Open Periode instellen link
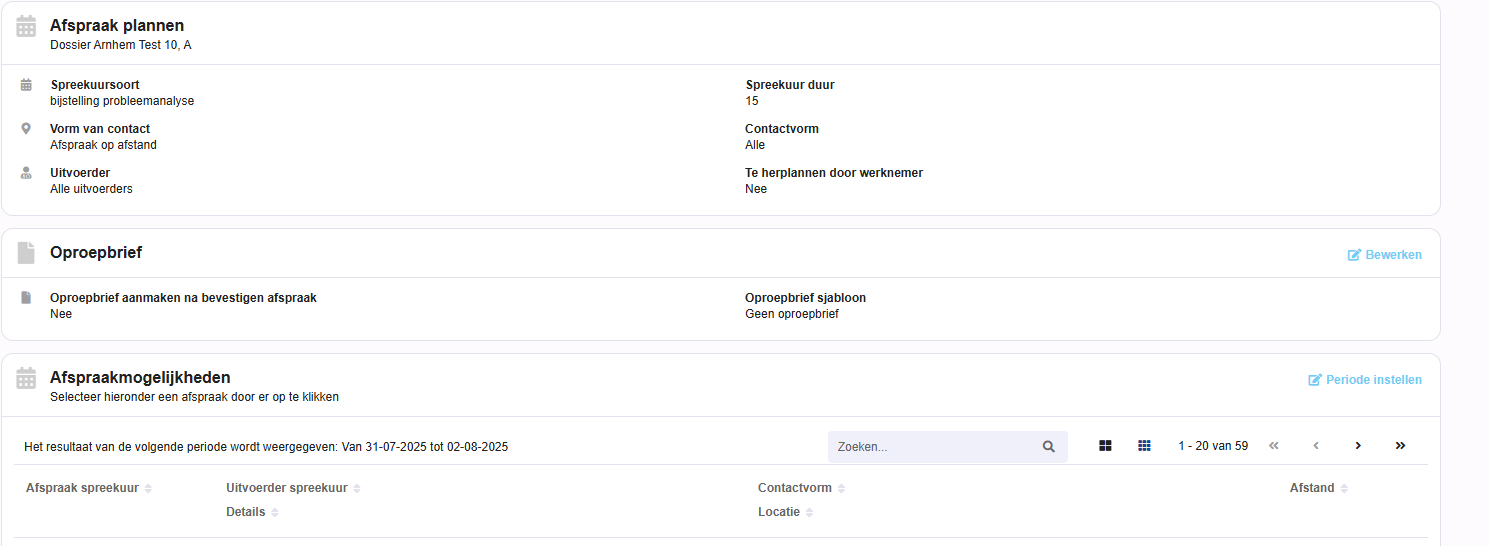Viewport: 1489px width, 546px height. (1365, 380)
